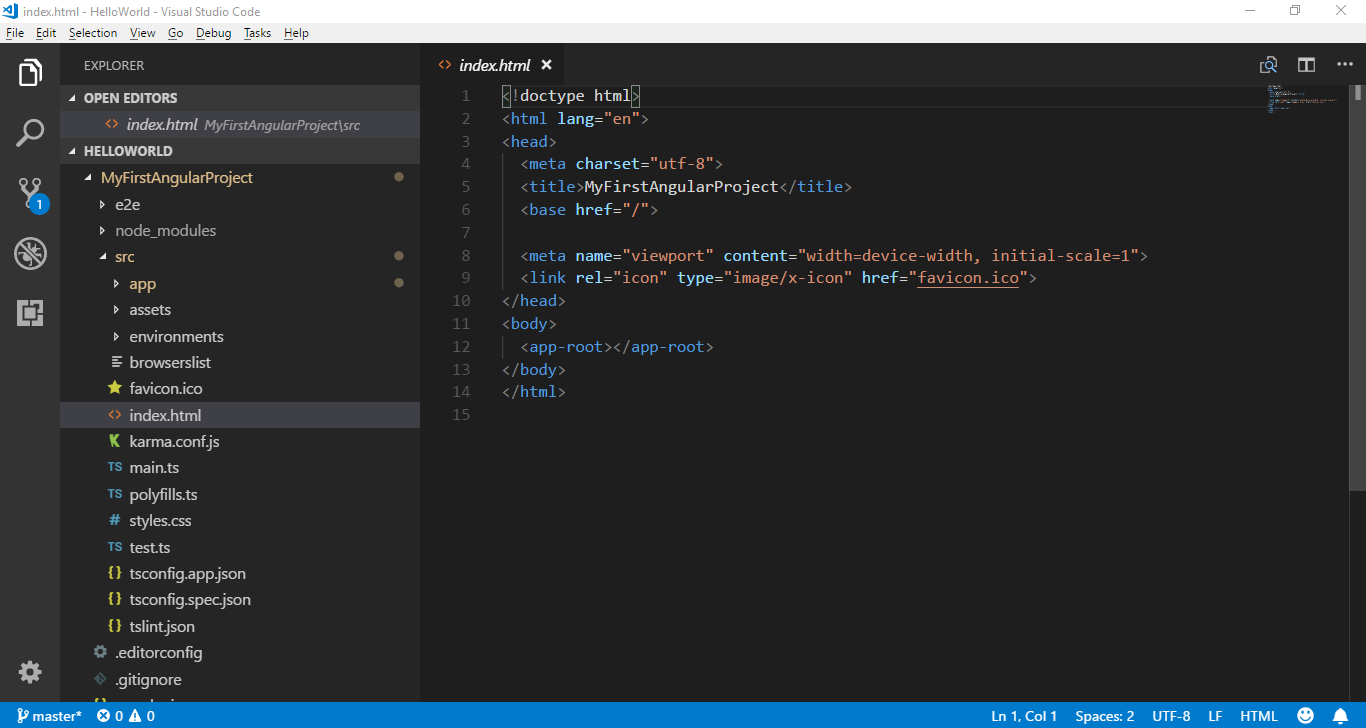Viewport: 1366px width, 728px height.
Task: Change end of line via LF
Action: click(x=1215, y=716)
